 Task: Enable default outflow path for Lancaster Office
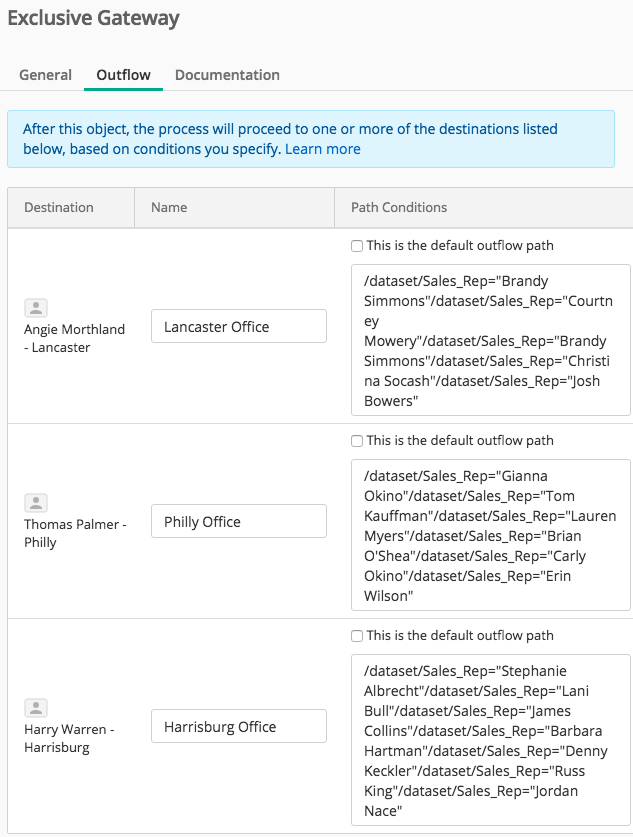coord(357,246)
